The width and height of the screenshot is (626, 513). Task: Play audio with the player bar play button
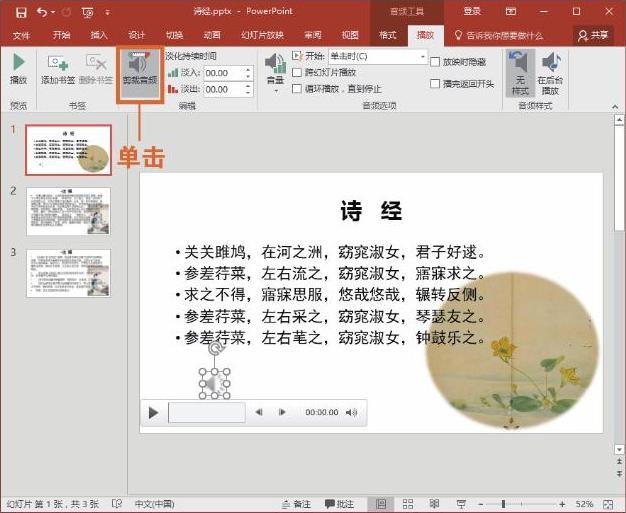[x=153, y=412]
